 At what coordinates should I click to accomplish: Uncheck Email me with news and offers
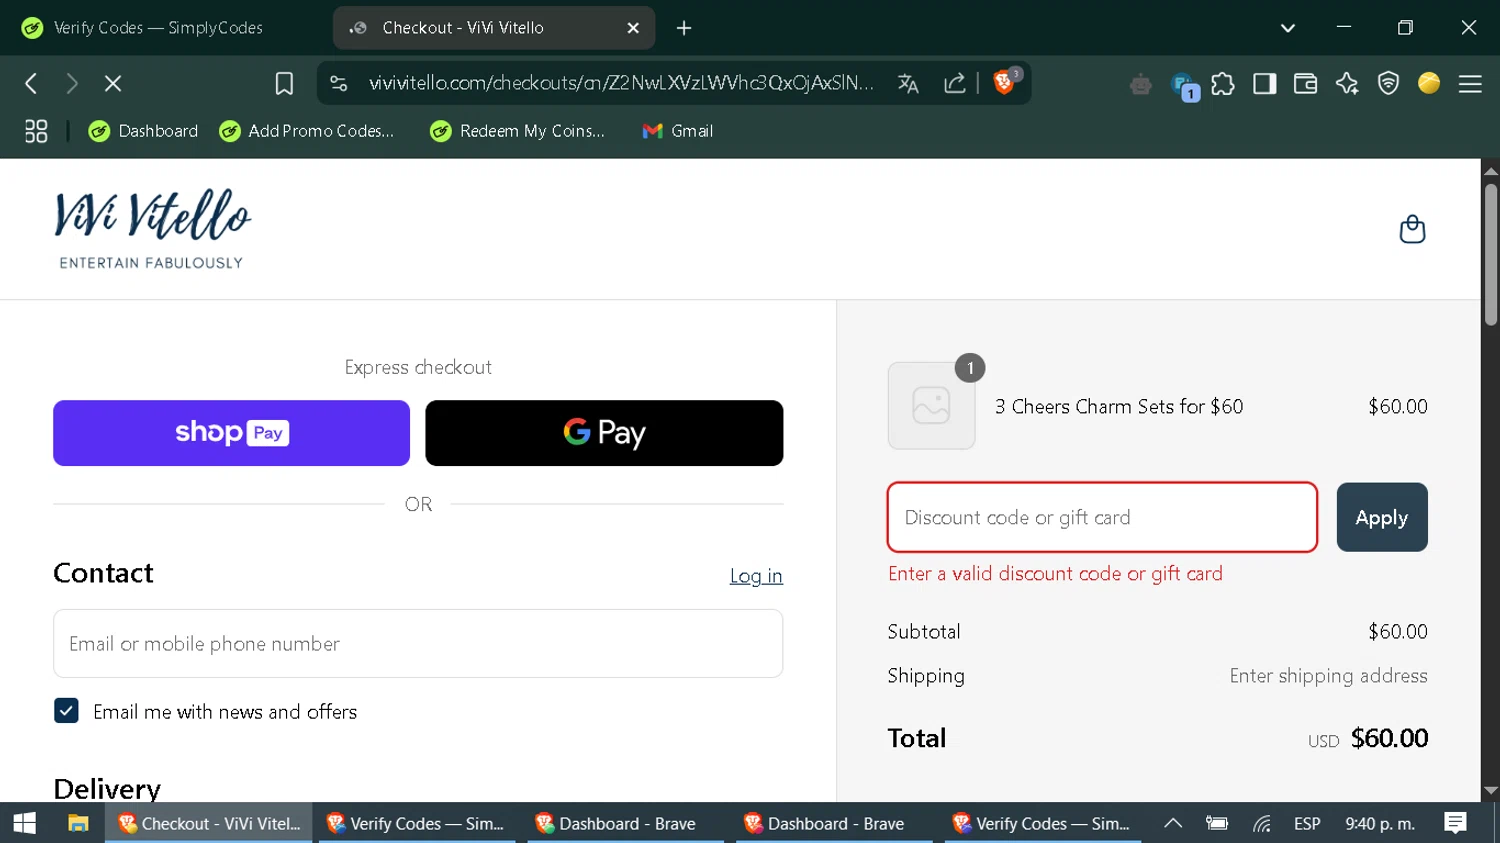click(x=66, y=711)
